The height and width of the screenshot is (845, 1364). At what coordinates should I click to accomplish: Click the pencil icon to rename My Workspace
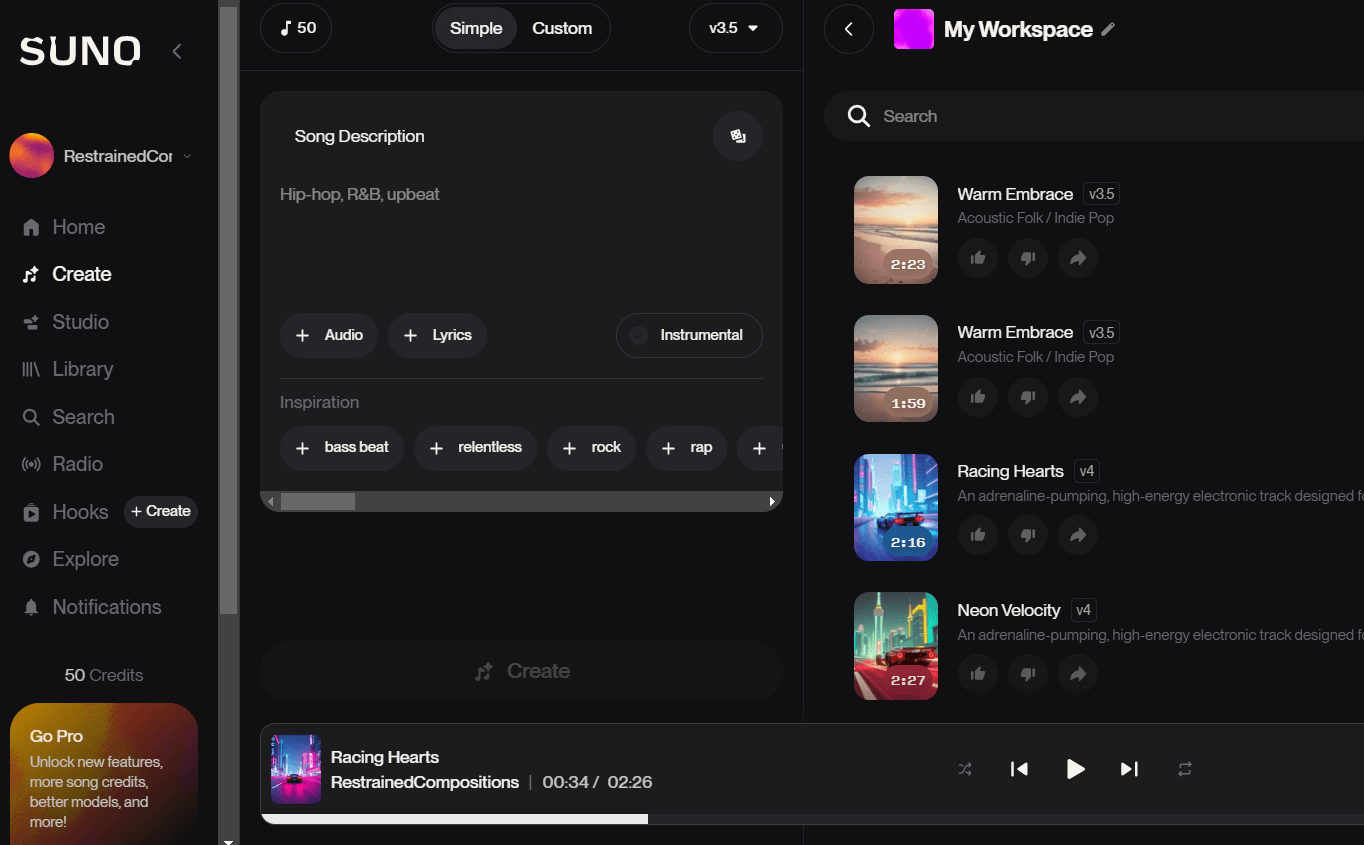point(1108,30)
